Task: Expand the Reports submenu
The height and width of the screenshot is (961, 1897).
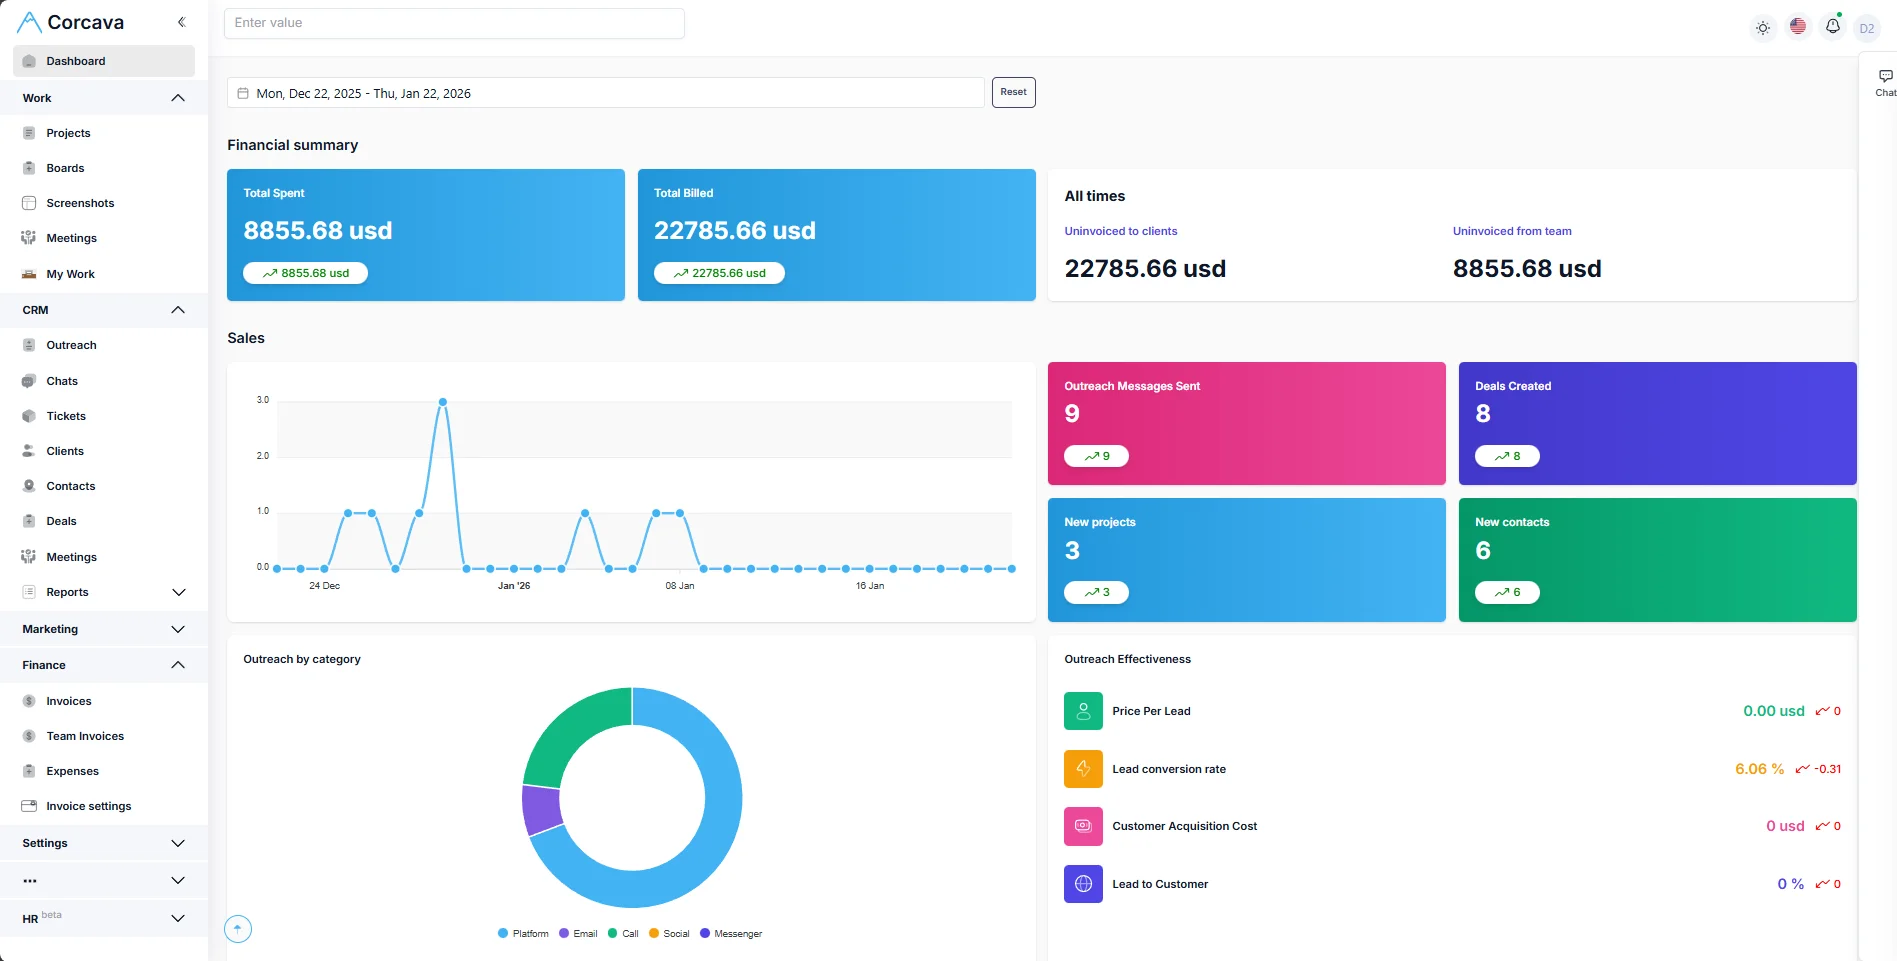Action: pos(178,592)
